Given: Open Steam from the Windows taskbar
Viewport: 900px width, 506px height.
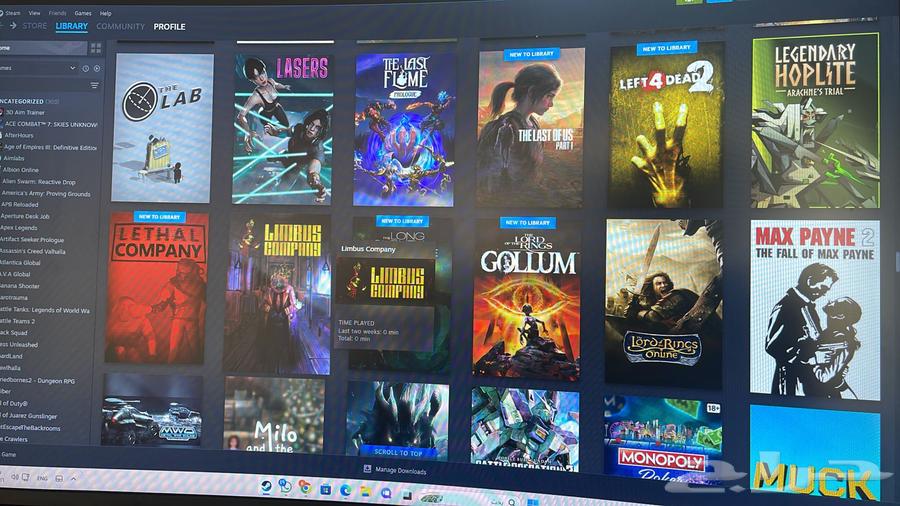Looking at the screenshot, I should point(266,487).
